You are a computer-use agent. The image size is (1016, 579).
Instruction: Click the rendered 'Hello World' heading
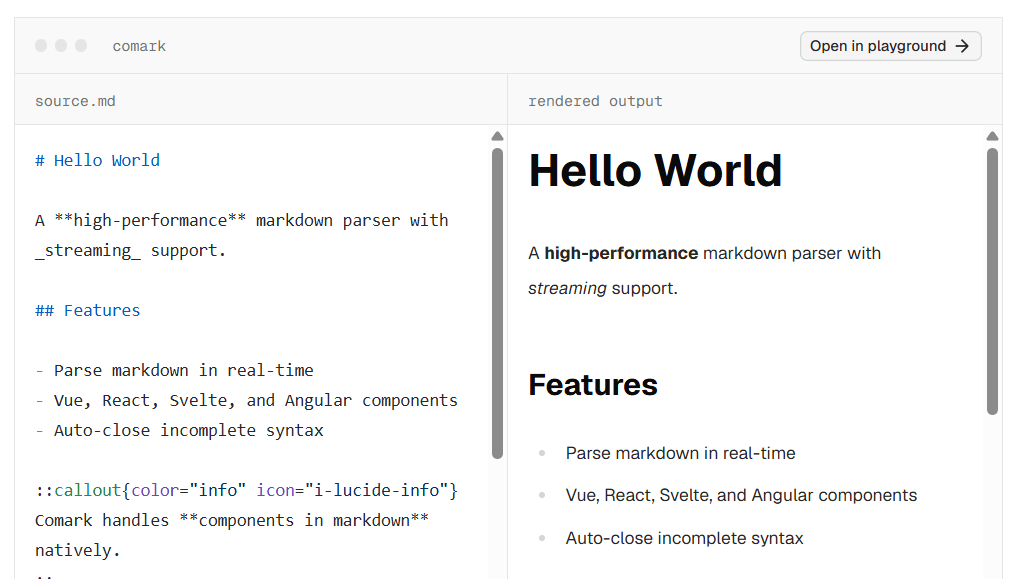click(x=655, y=171)
